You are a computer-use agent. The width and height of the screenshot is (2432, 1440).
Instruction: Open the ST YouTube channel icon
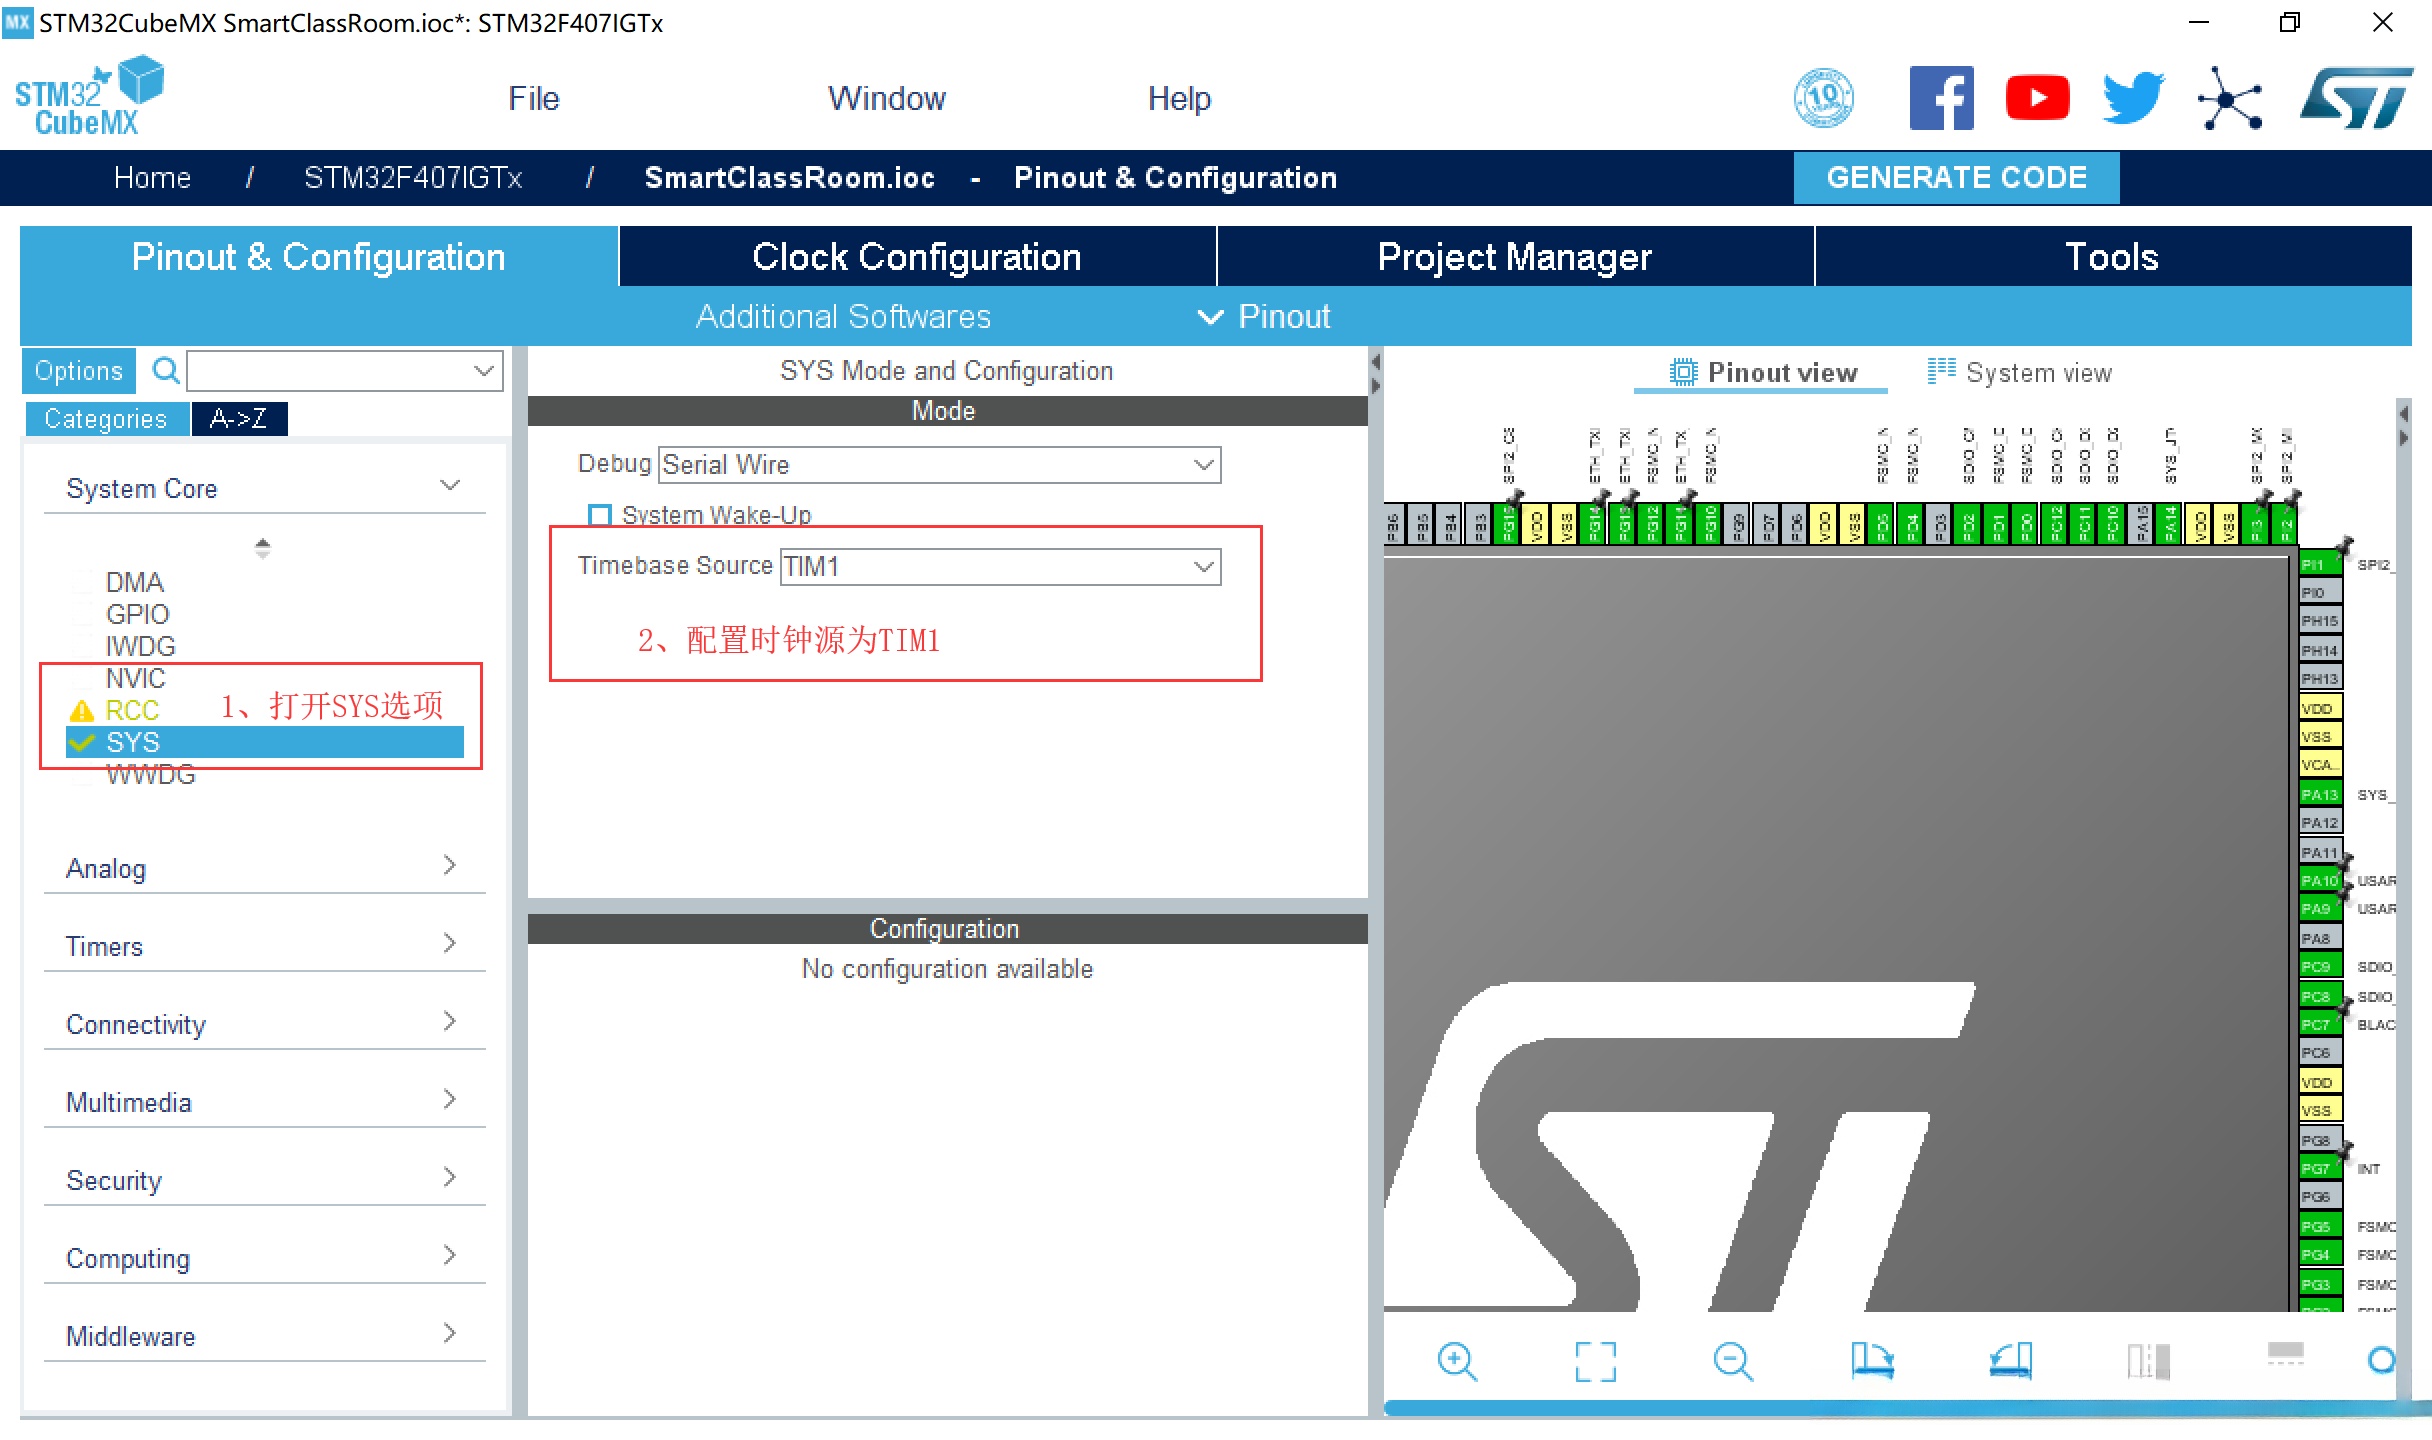2036,98
